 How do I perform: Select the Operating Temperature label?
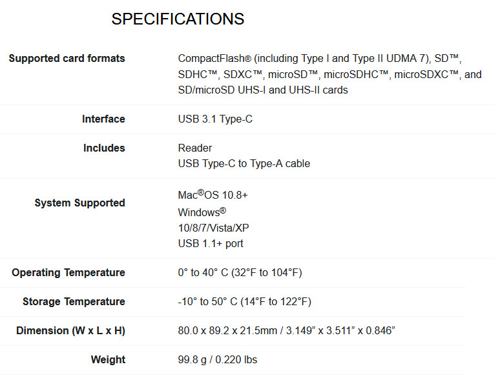[x=68, y=273]
